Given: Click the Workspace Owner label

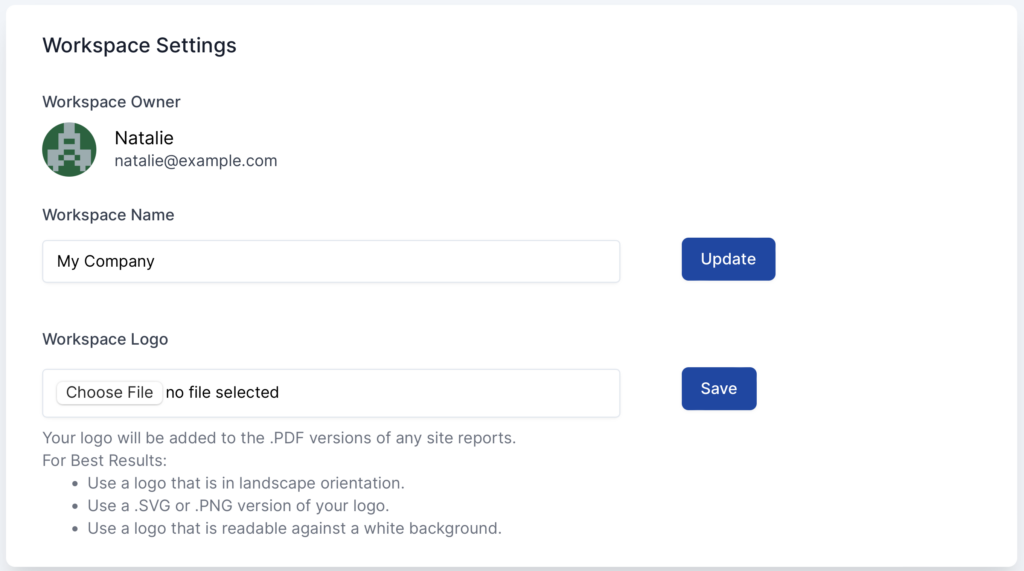Looking at the screenshot, I should point(111,102).
